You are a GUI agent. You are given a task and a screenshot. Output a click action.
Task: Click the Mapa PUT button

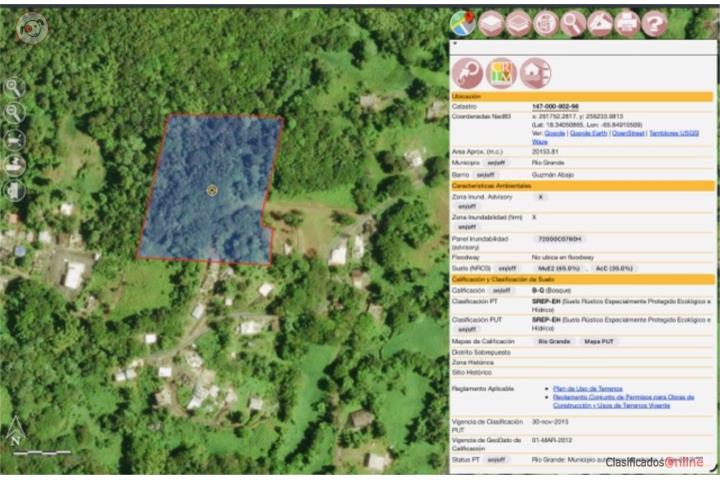(598, 342)
